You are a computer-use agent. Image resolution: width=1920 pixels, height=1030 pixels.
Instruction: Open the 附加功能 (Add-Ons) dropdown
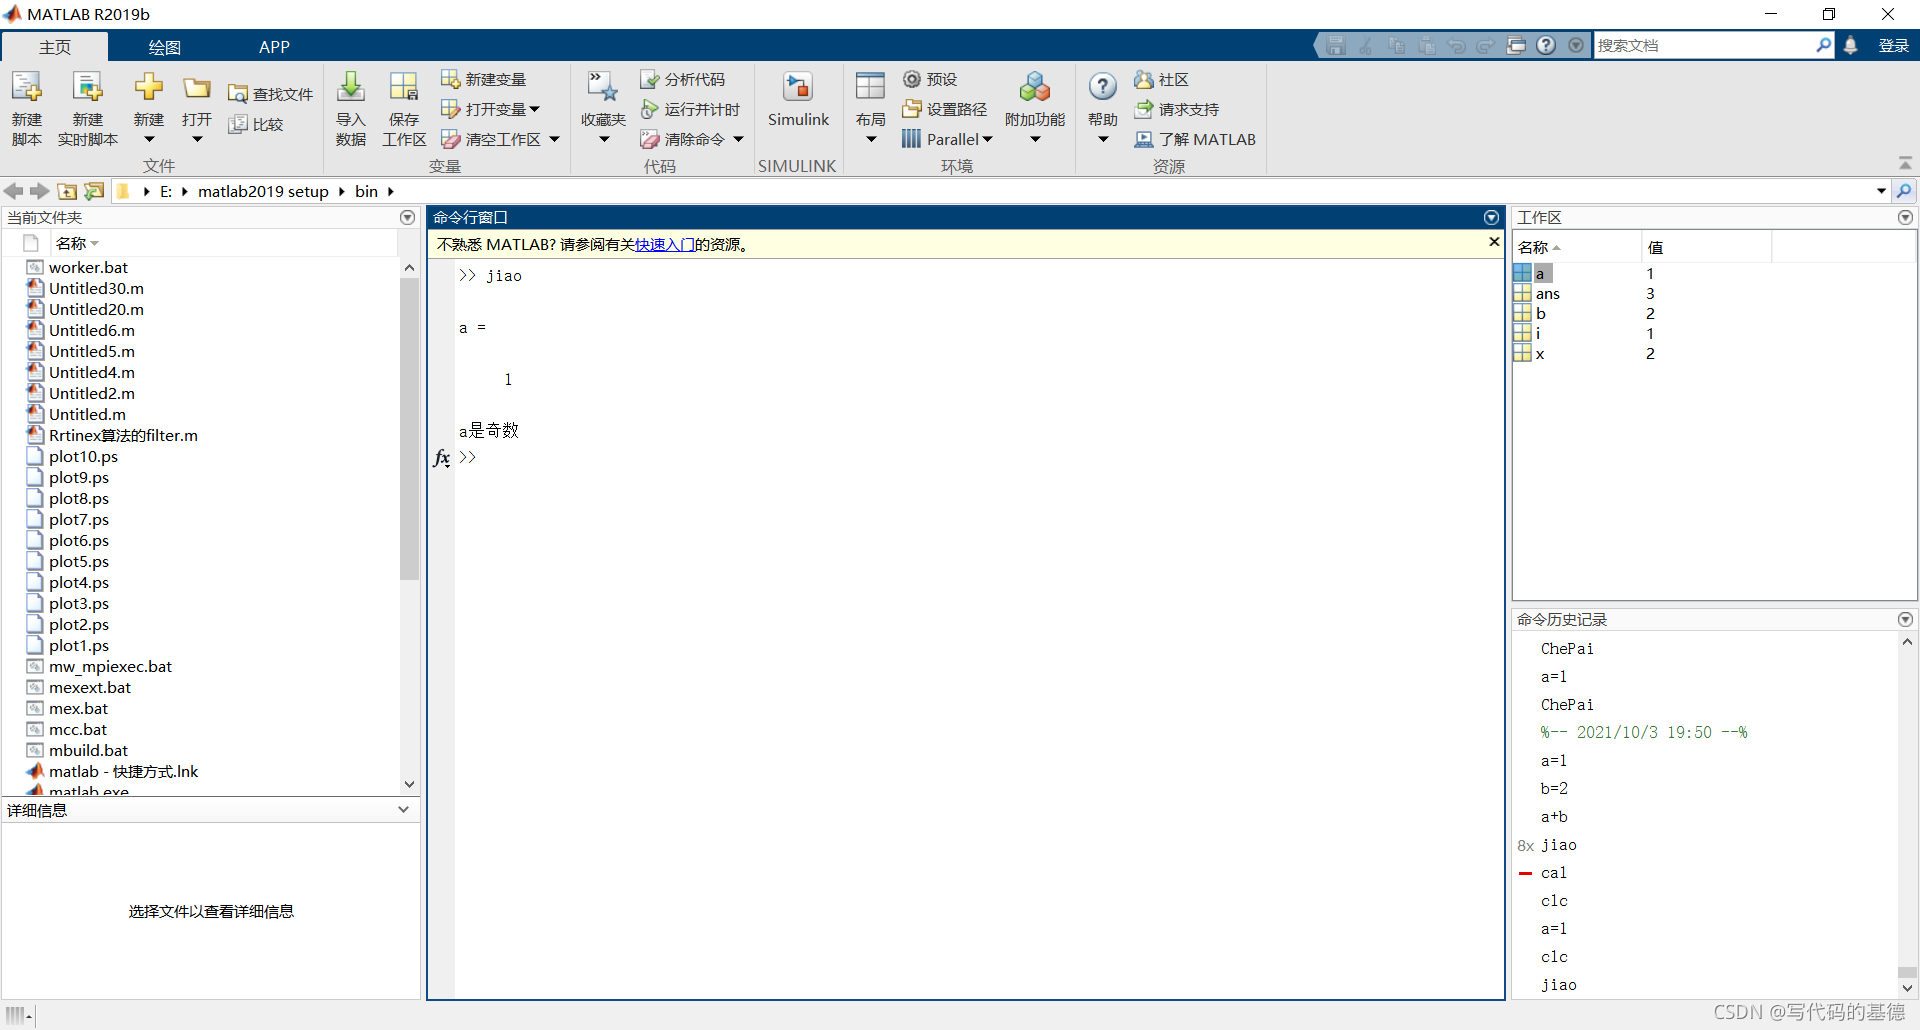[x=1035, y=139]
